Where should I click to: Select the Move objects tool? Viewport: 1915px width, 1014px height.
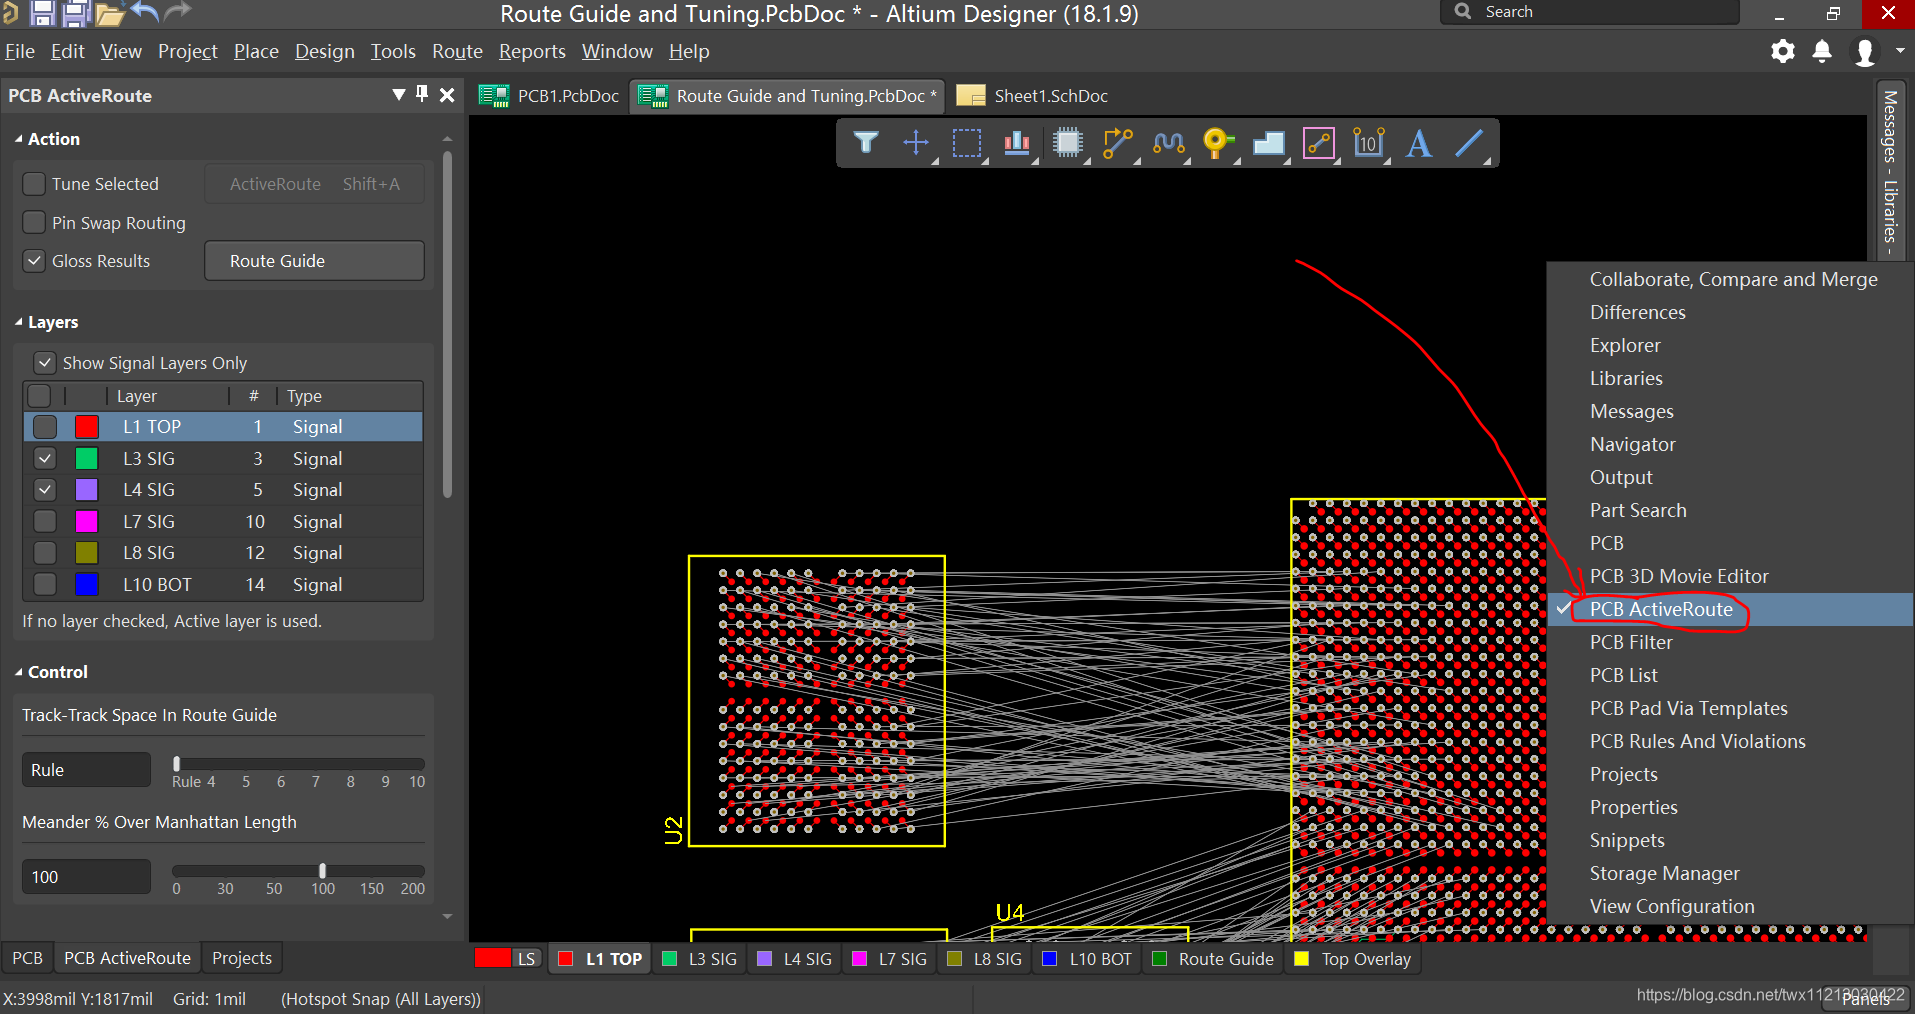[915, 143]
